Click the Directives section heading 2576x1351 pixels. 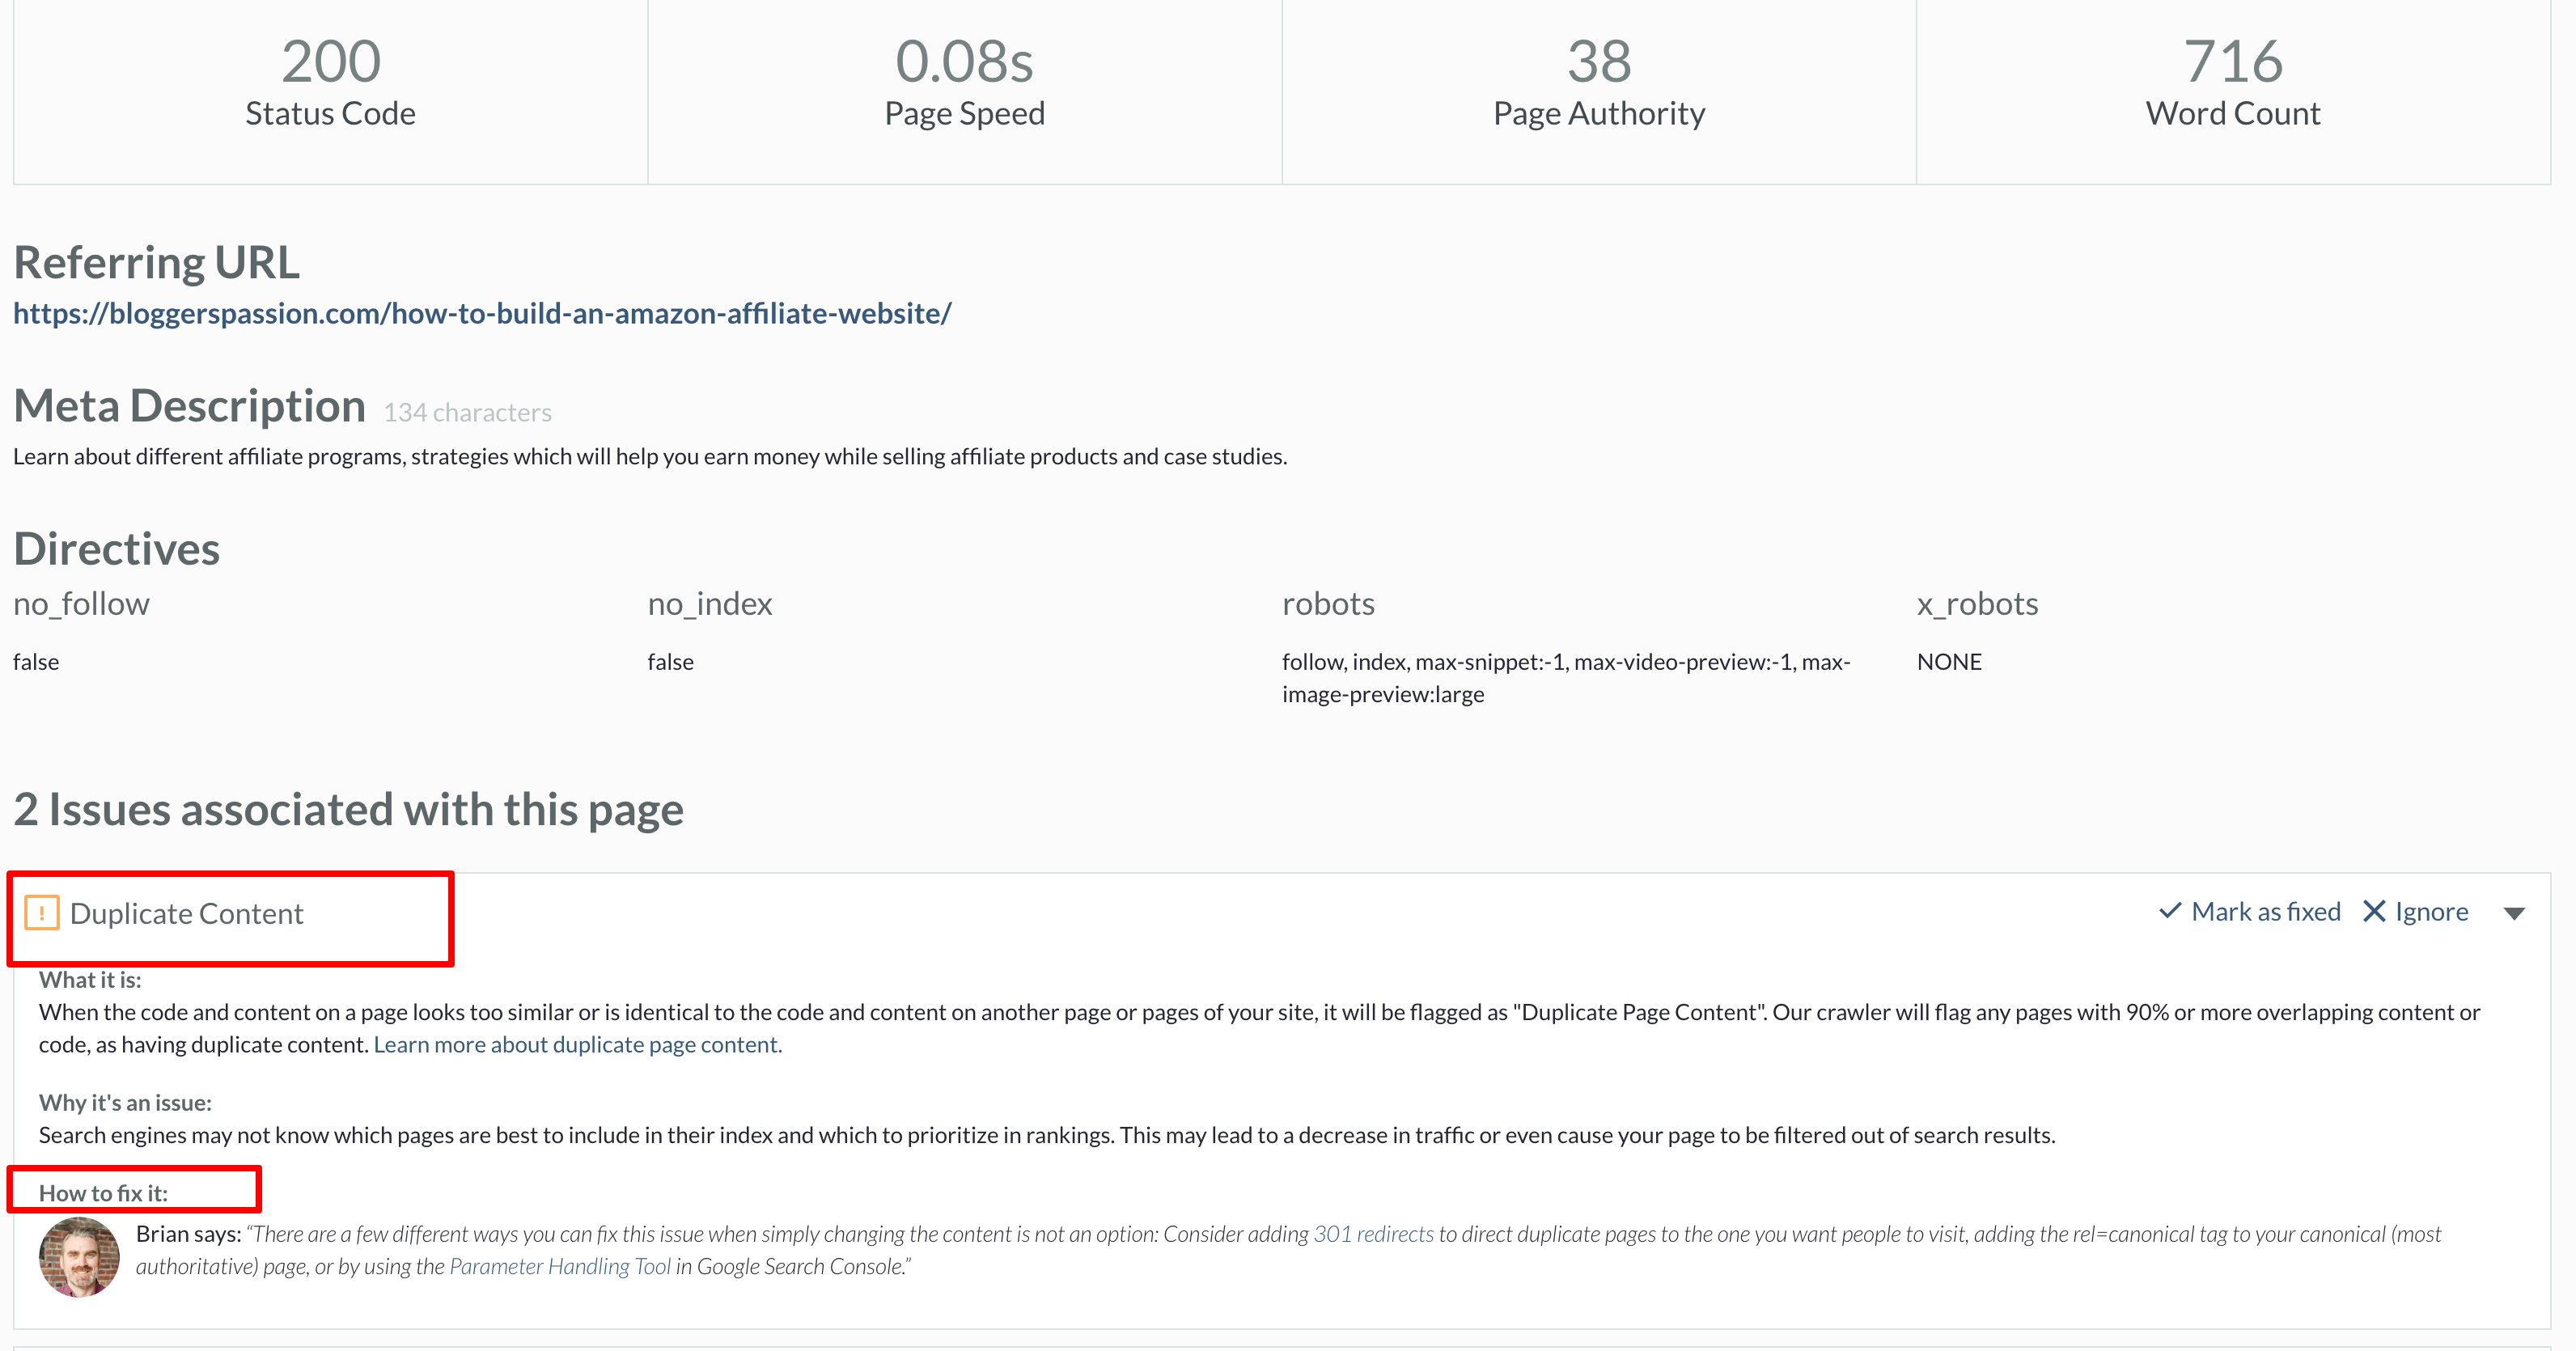116,547
